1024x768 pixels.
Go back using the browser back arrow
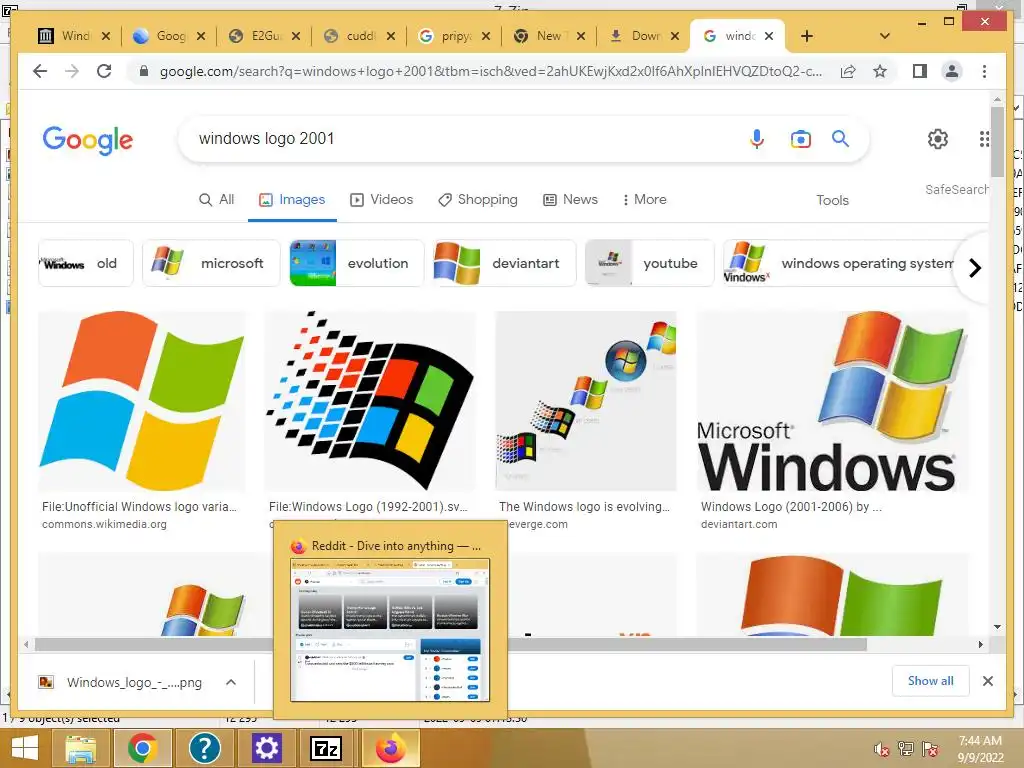[x=40, y=71]
